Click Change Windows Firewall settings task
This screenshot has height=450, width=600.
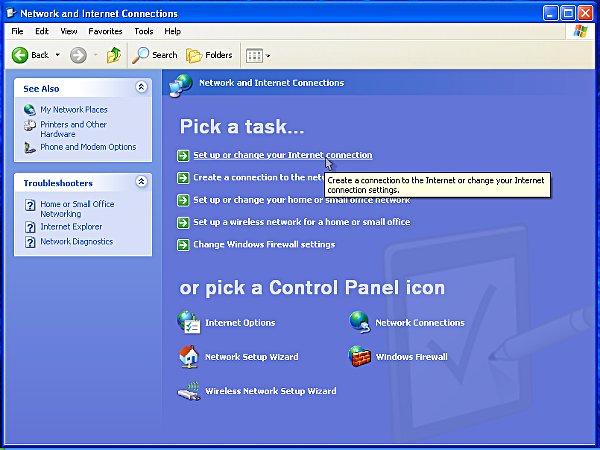[x=264, y=244]
